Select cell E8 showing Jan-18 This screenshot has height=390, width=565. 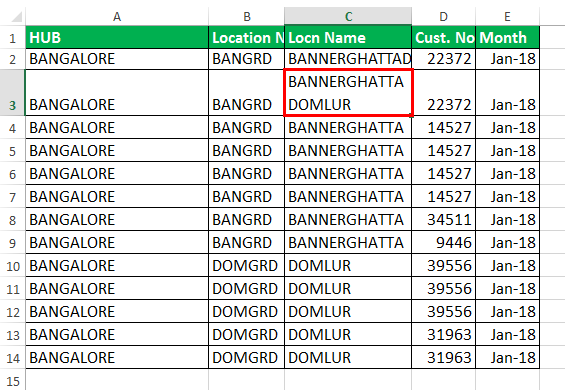pyautogui.click(x=507, y=219)
